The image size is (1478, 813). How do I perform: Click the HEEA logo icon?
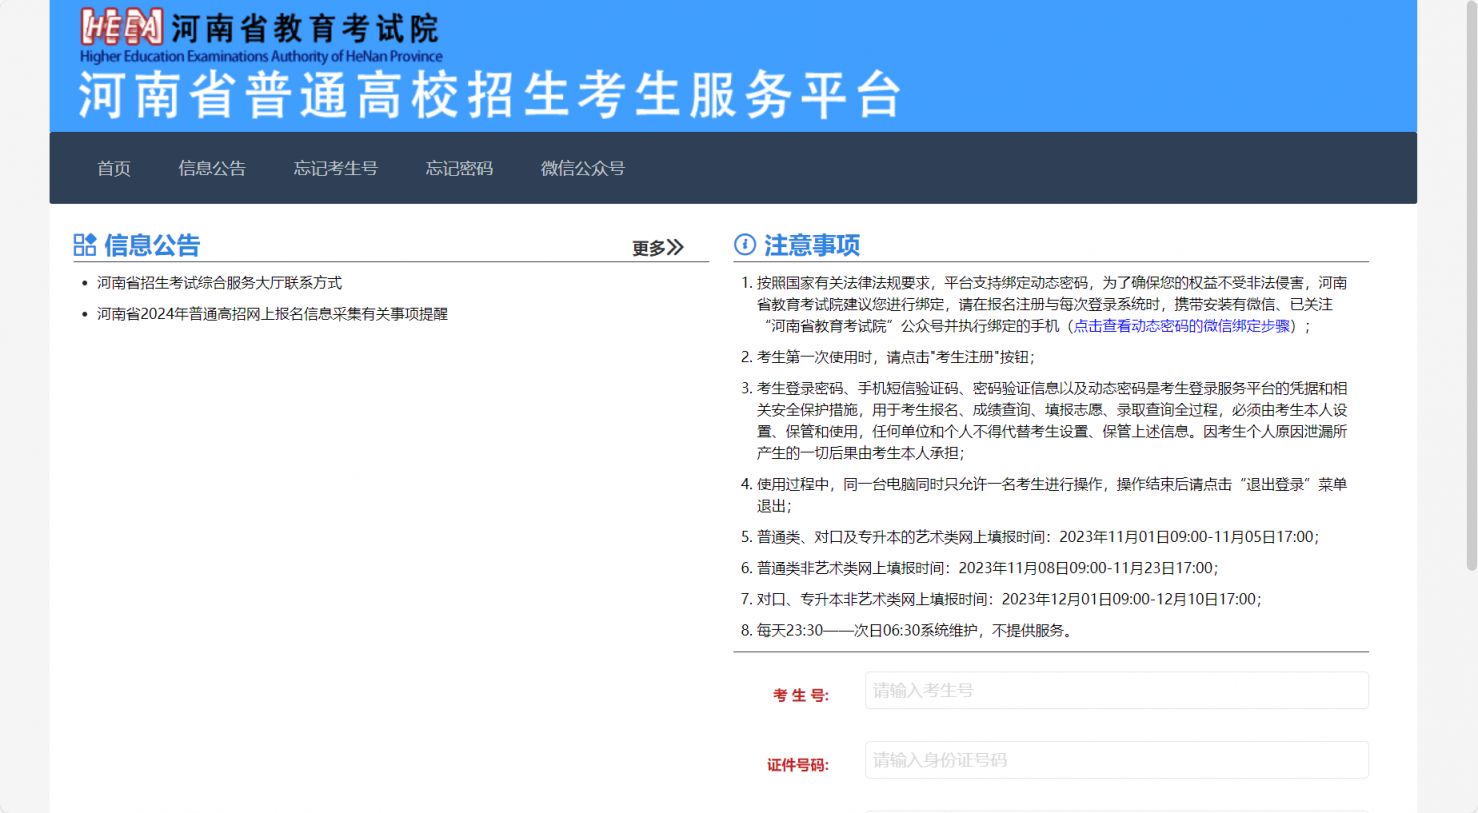tap(121, 28)
